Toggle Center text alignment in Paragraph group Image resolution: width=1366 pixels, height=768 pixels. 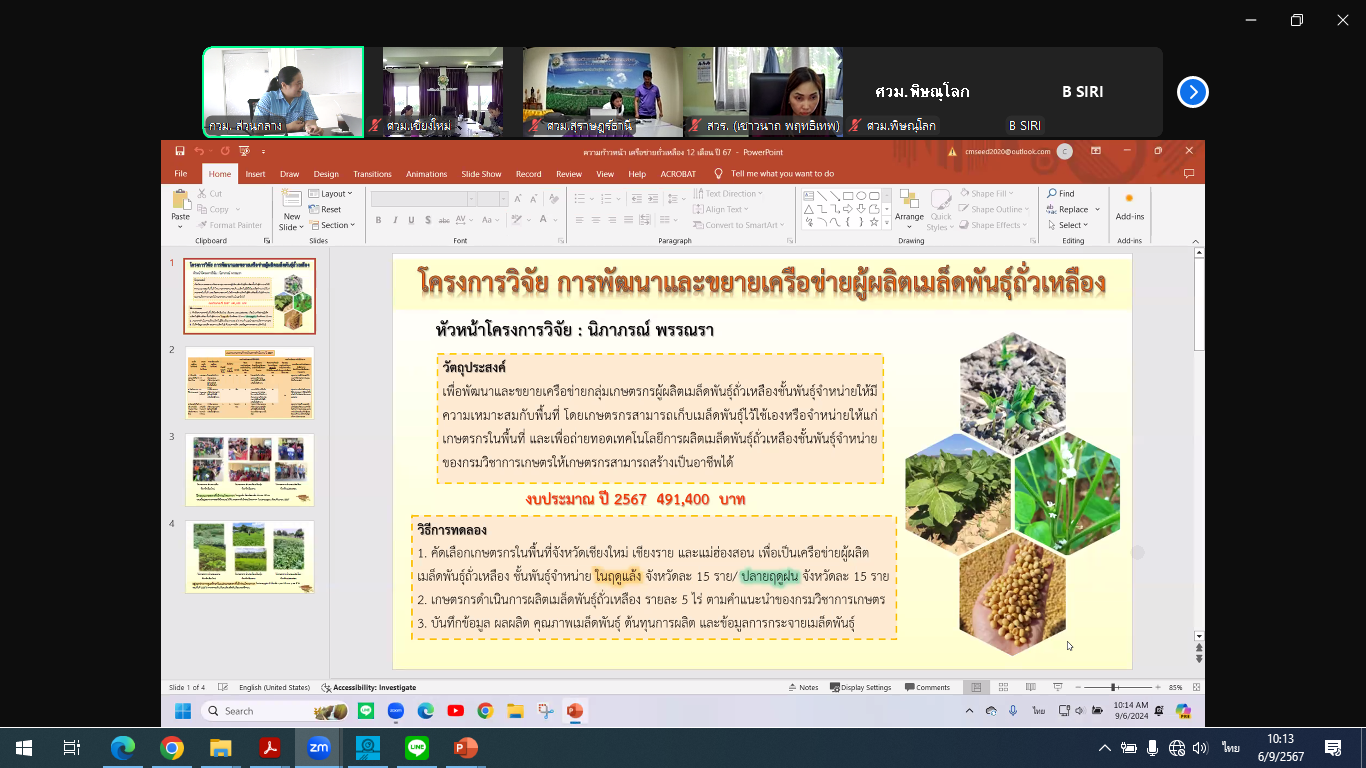pos(595,220)
